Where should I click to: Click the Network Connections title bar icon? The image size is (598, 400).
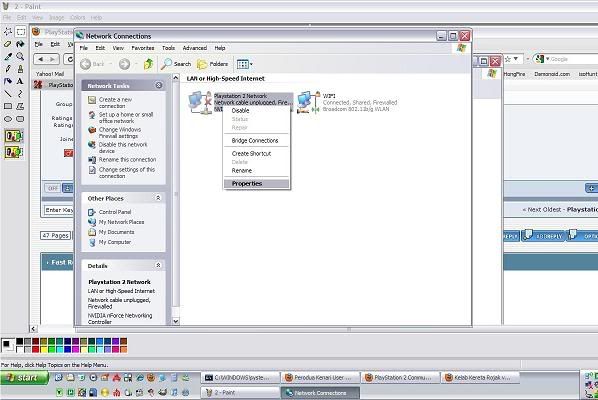80,36
